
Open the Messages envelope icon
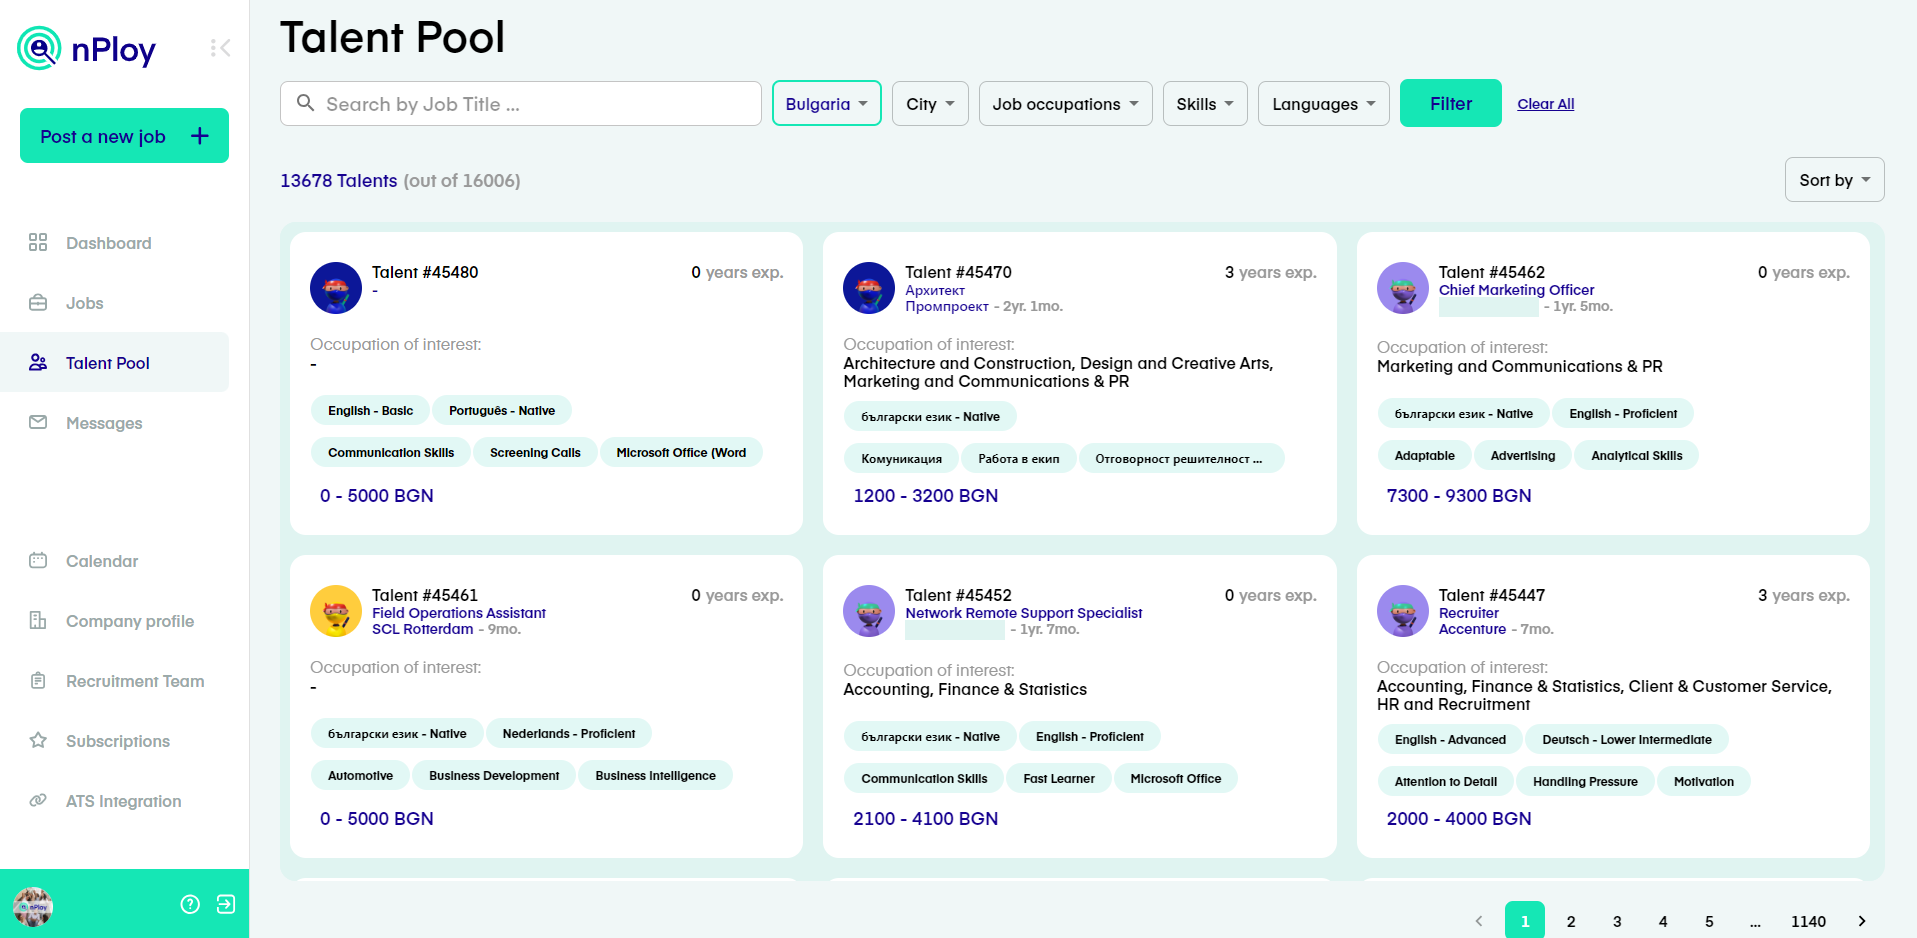click(x=38, y=422)
